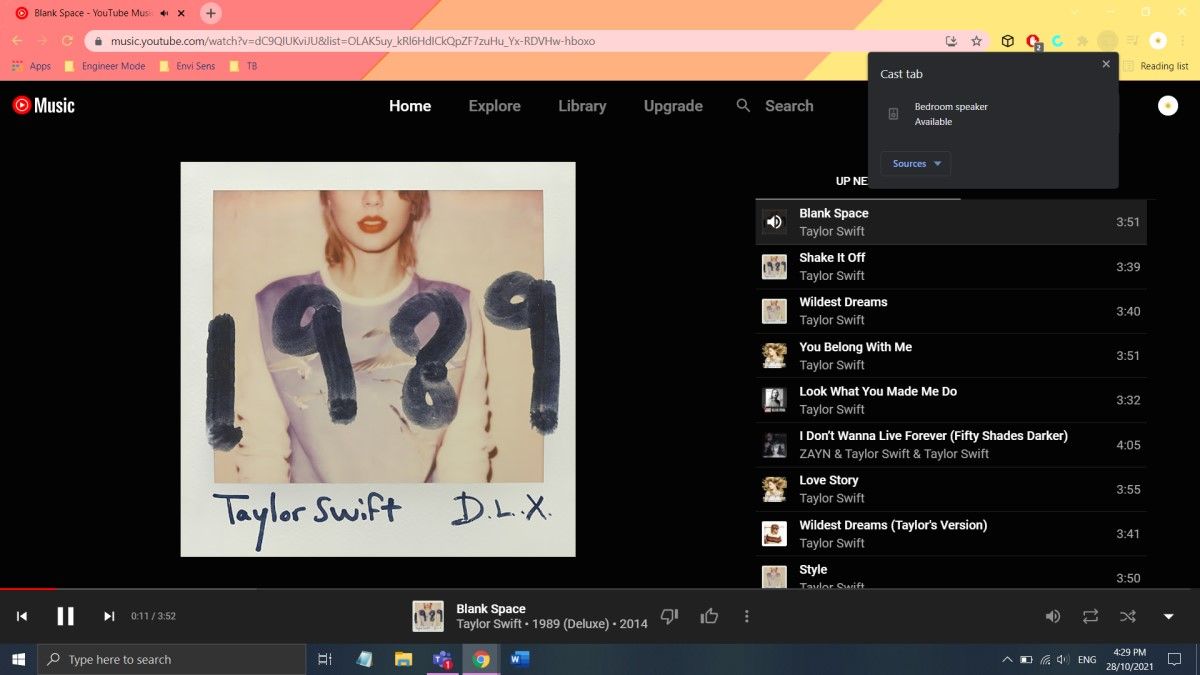
Task: Close the Cast tab popup
Action: tap(1105, 64)
